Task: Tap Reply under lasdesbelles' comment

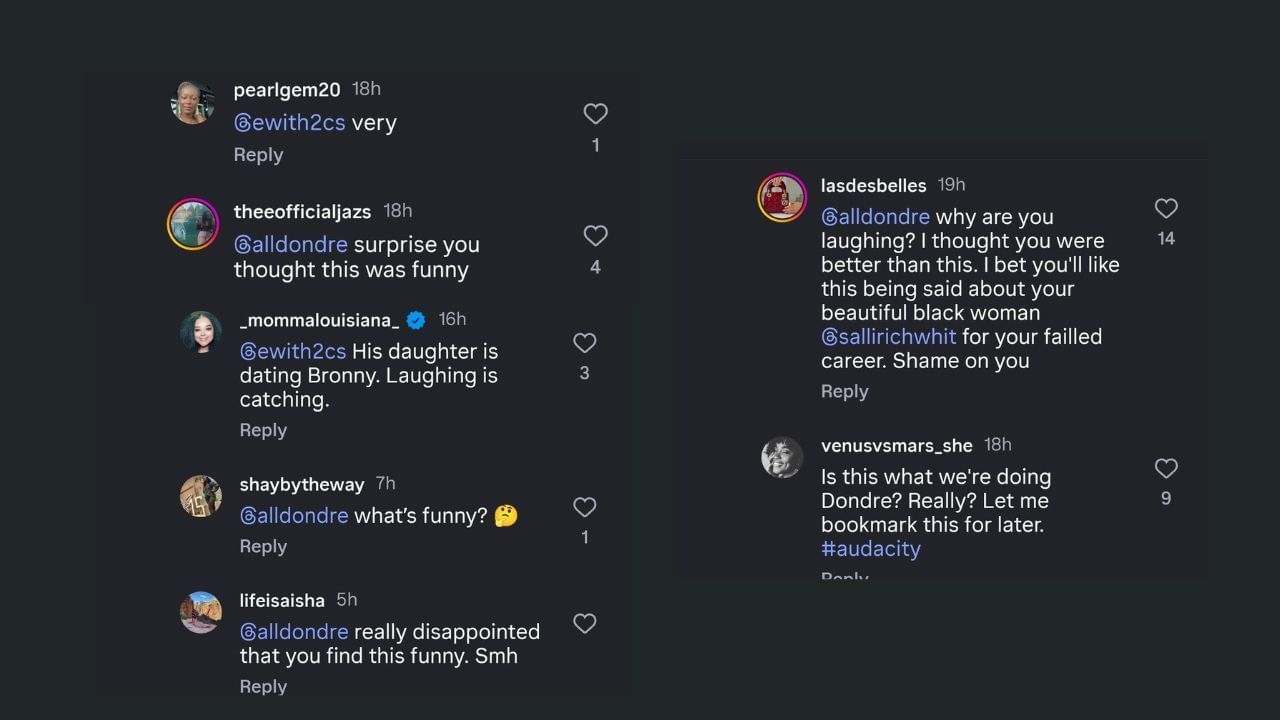Action: pyautogui.click(x=844, y=391)
